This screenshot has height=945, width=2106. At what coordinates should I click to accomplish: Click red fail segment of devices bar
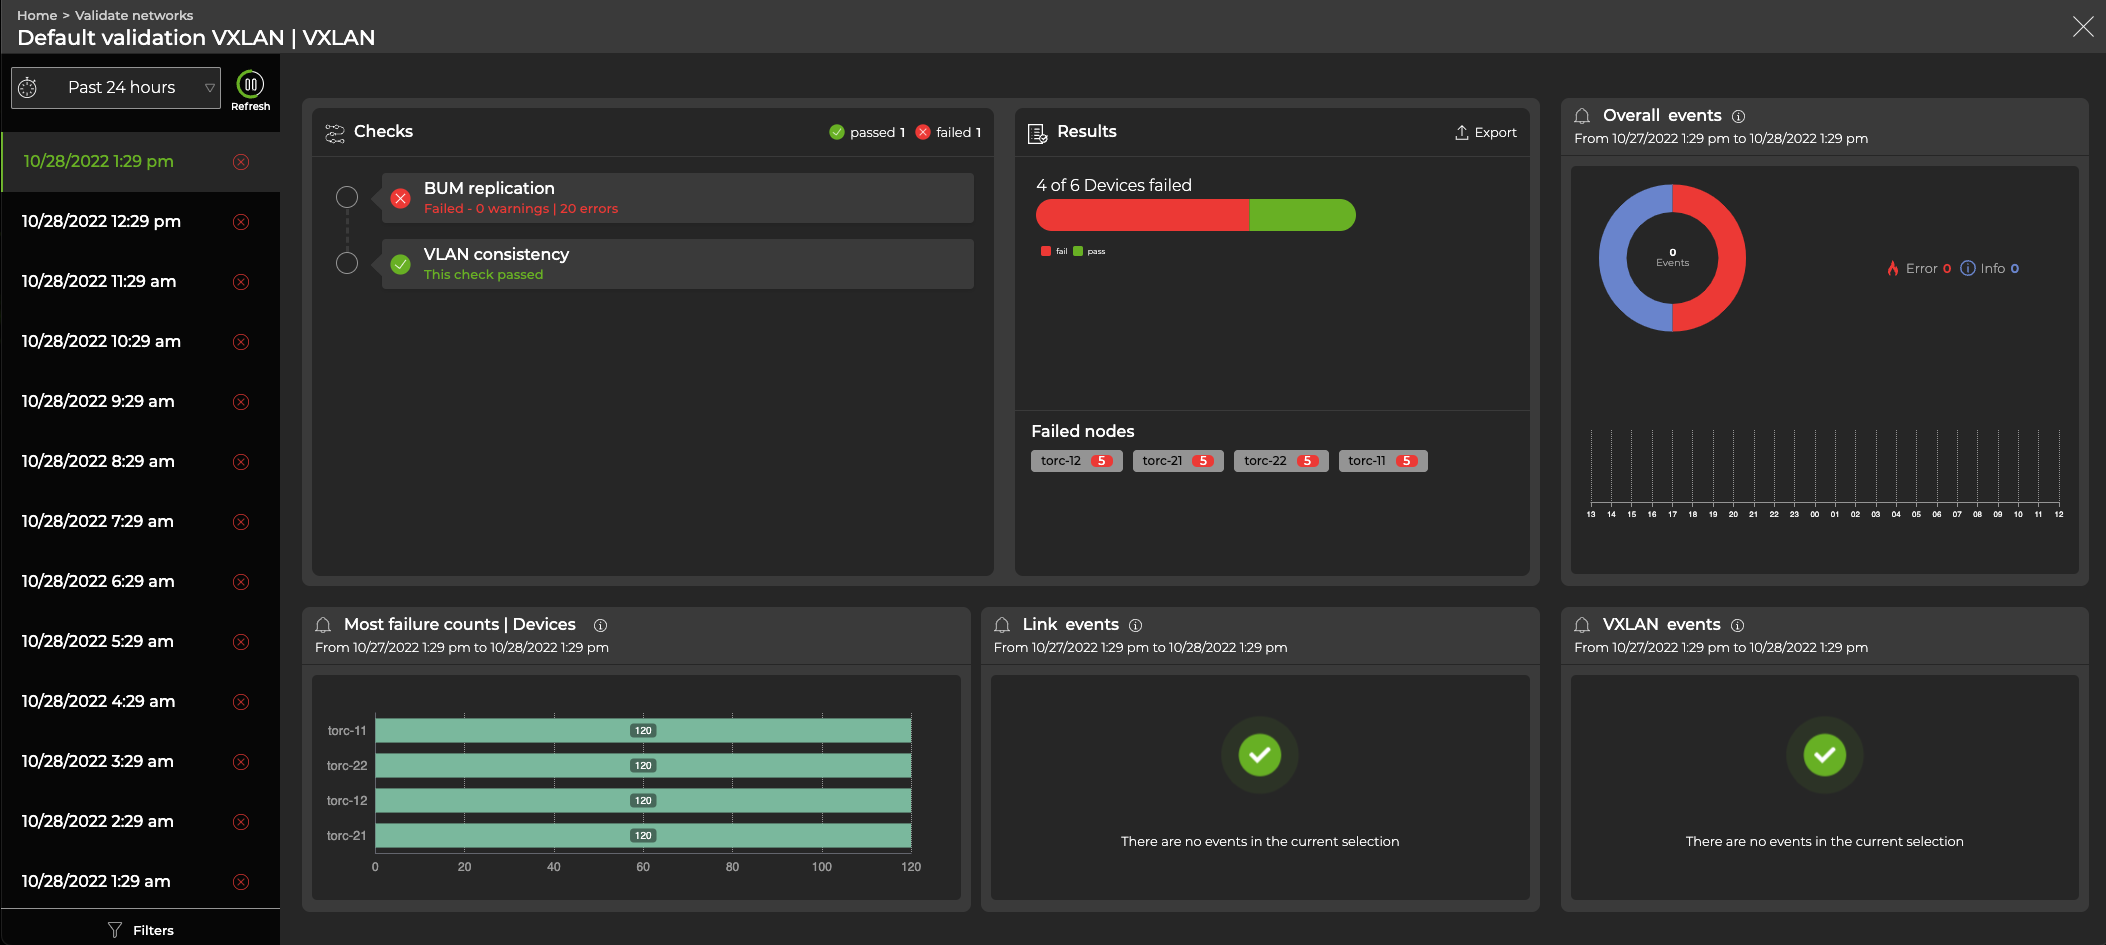point(1142,215)
